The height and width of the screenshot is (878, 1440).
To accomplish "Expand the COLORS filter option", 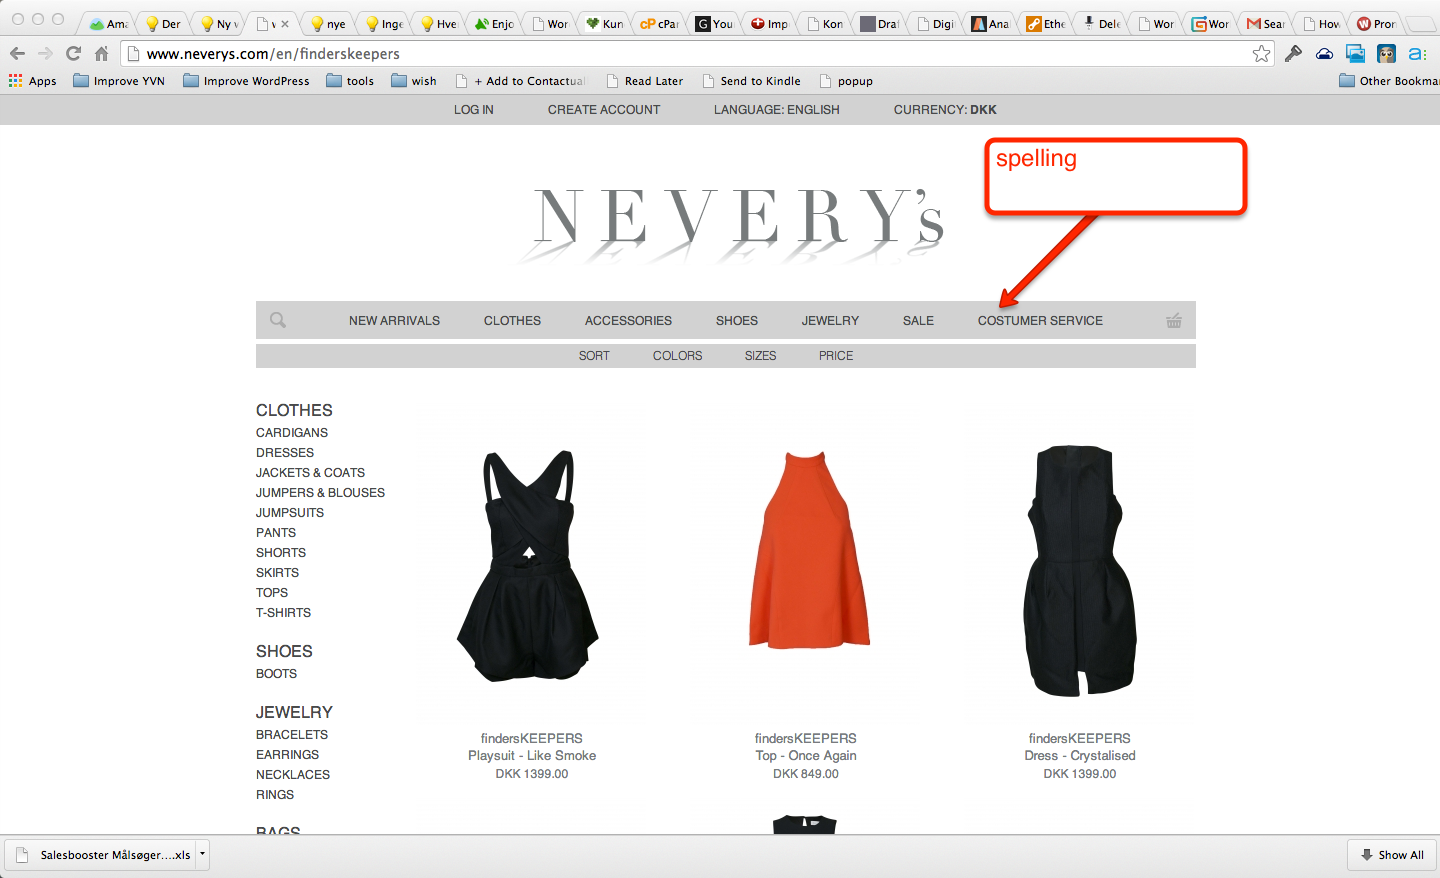I will 677,356.
